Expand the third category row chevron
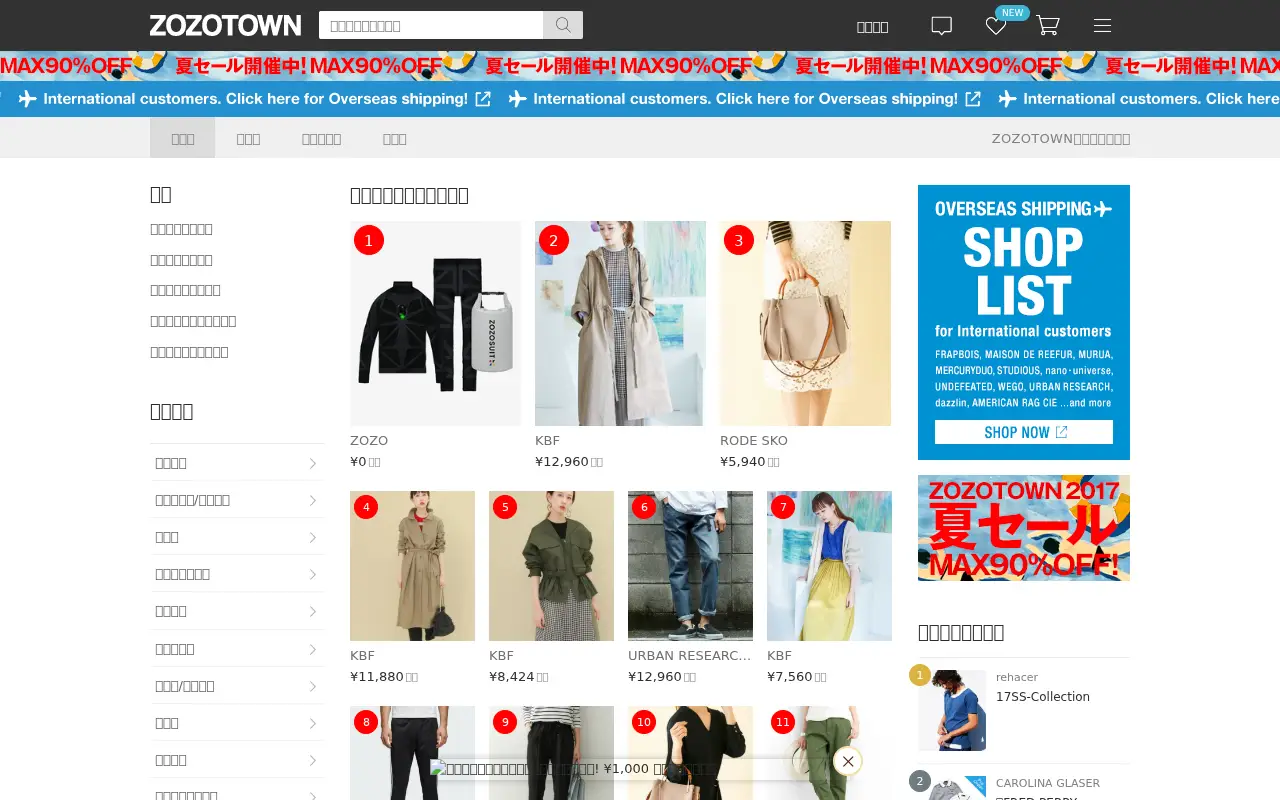This screenshot has height=800, width=1280. click(312, 537)
